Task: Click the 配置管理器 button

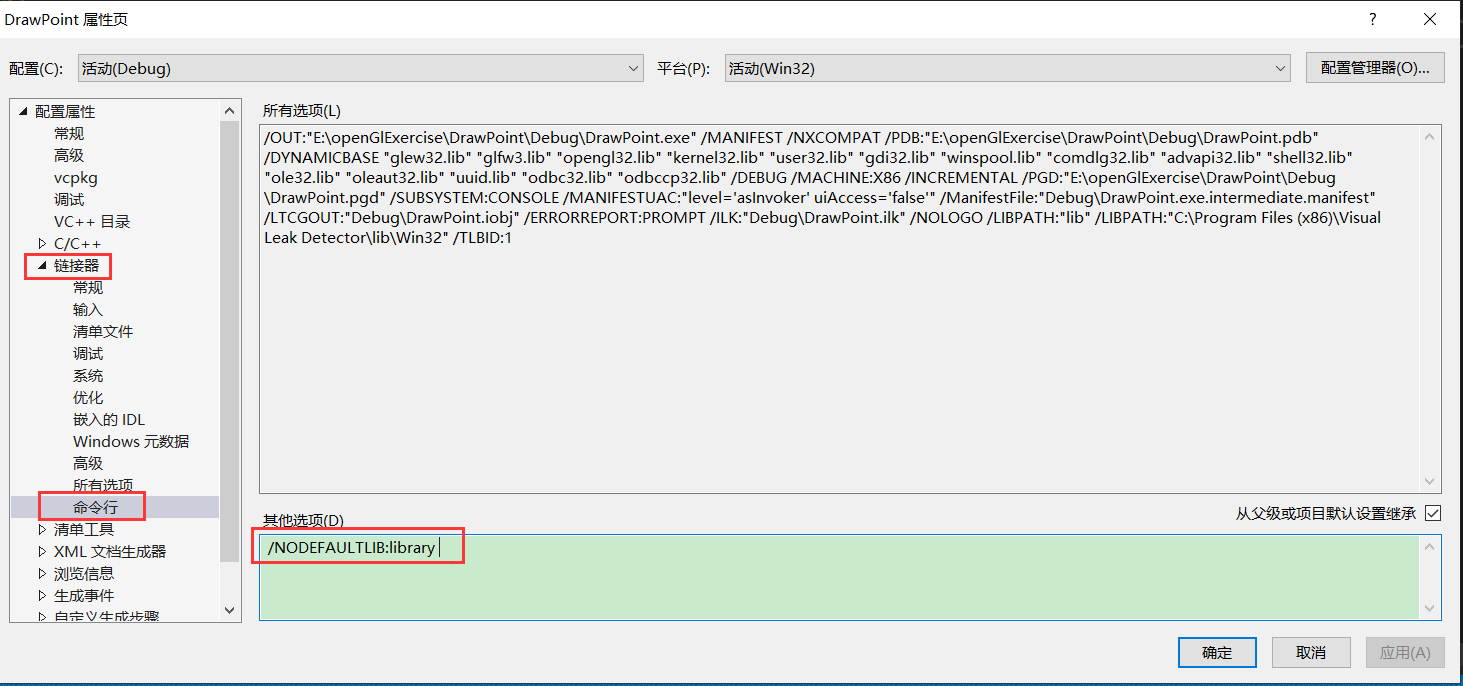Action: point(1374,67)
